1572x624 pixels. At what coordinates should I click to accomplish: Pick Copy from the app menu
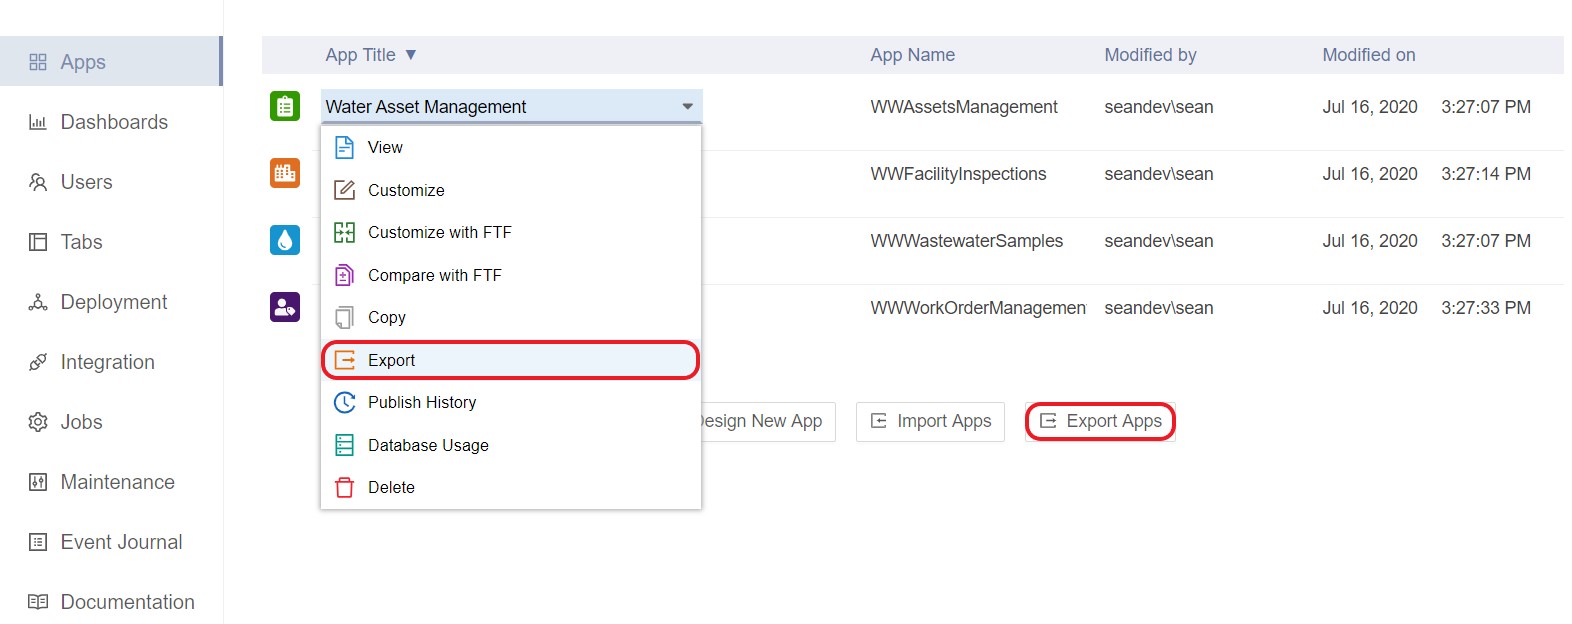386,317
